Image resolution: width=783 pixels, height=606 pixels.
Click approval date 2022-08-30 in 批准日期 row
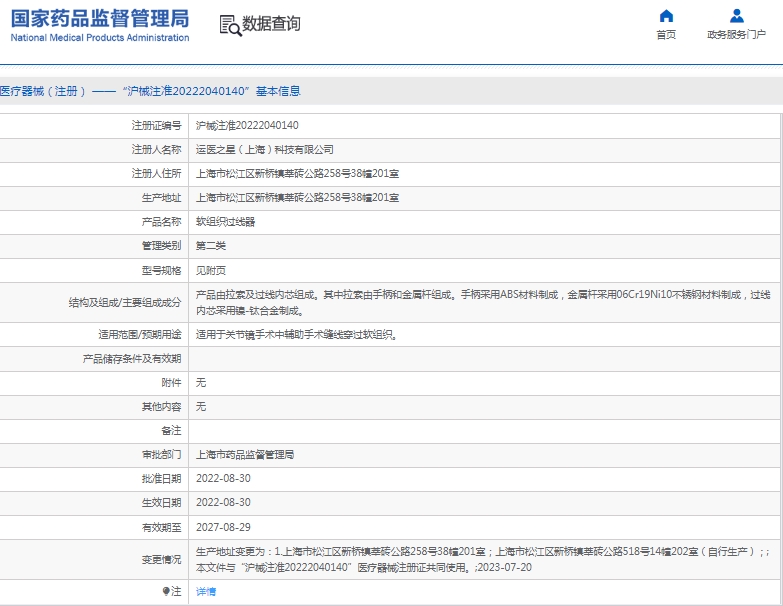click(x=223, y=478)
